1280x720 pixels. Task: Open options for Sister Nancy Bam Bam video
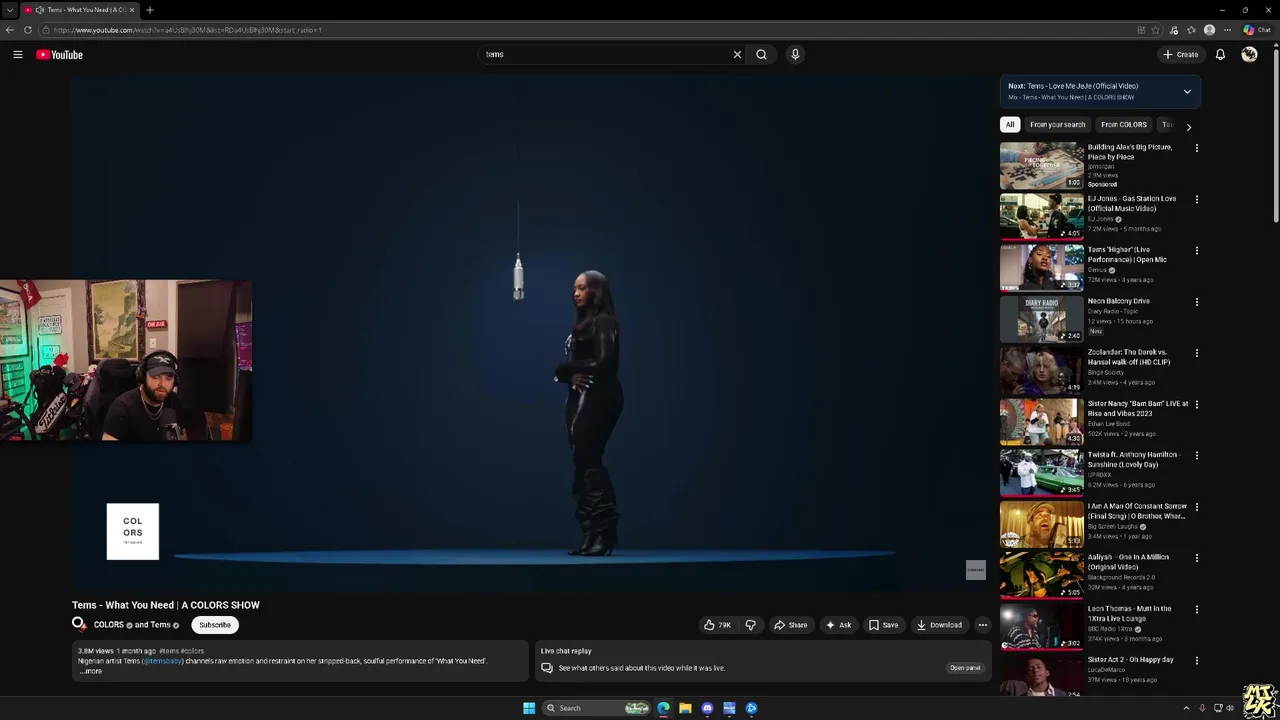click(x=1196, y=405)
